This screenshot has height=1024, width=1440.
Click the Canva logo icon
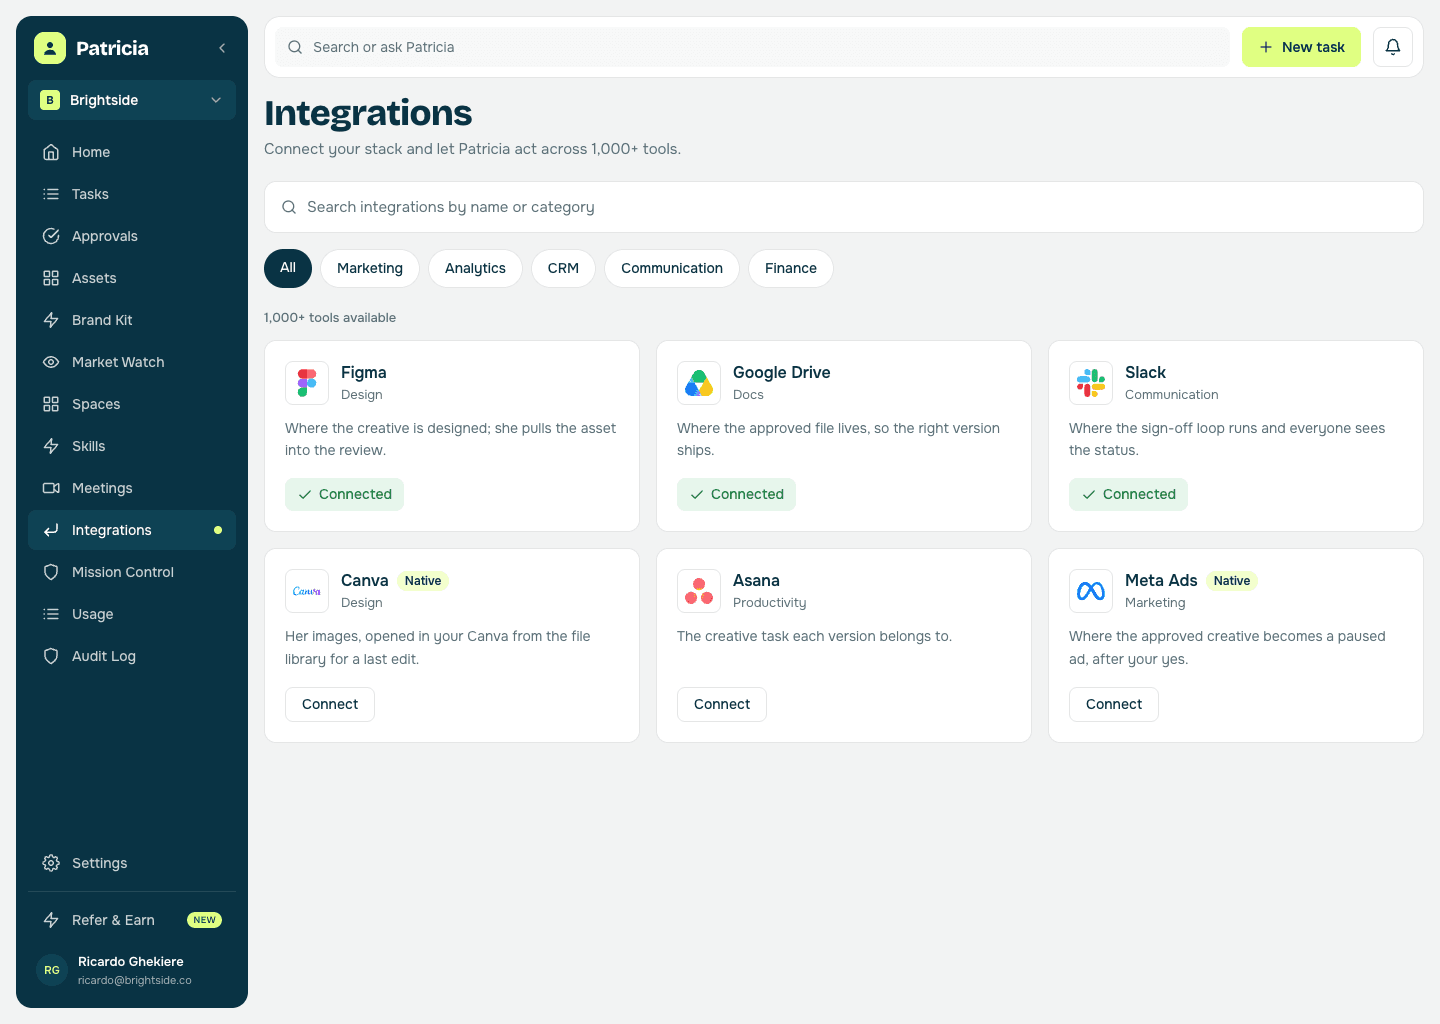(307, 591)
